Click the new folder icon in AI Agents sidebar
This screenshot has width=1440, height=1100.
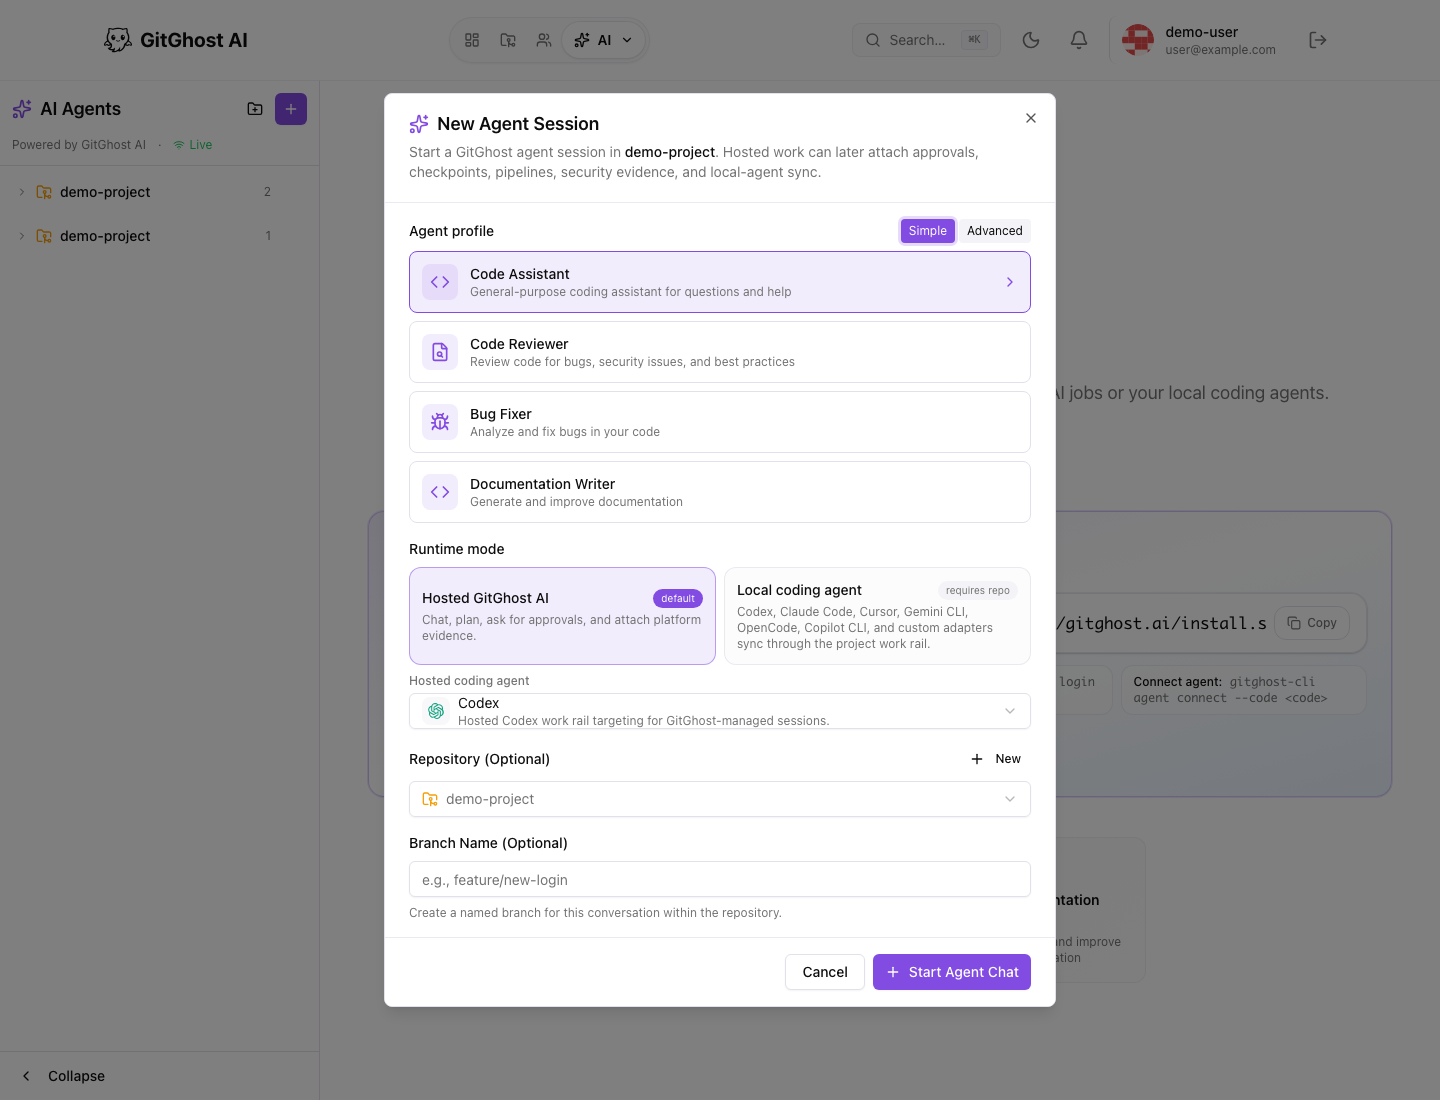255,109
